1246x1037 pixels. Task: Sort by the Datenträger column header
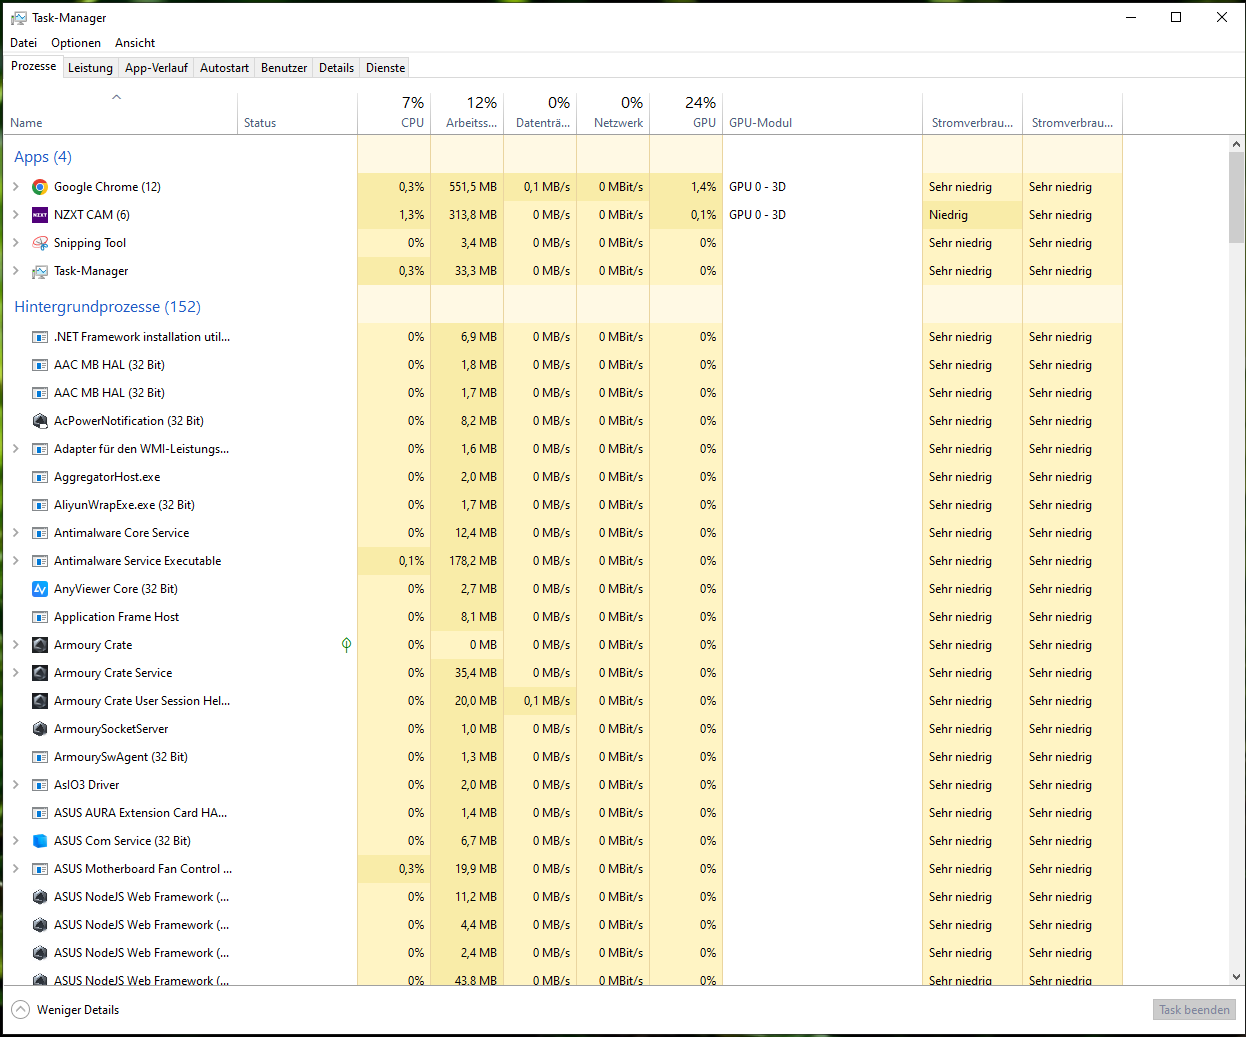tap(540, 113)
